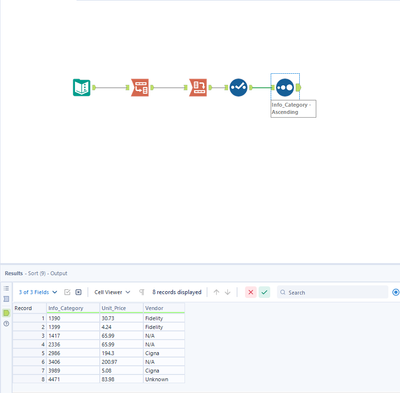
Task: Select Vendor Cigna in record 5
Action: pyautogui.click(x=164, y=353)
